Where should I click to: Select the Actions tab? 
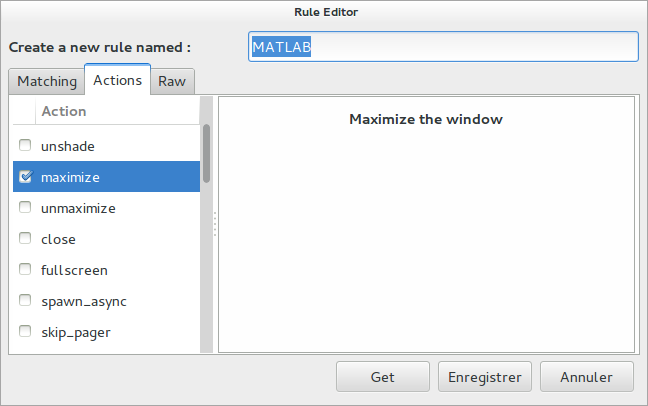click(117, 80)
